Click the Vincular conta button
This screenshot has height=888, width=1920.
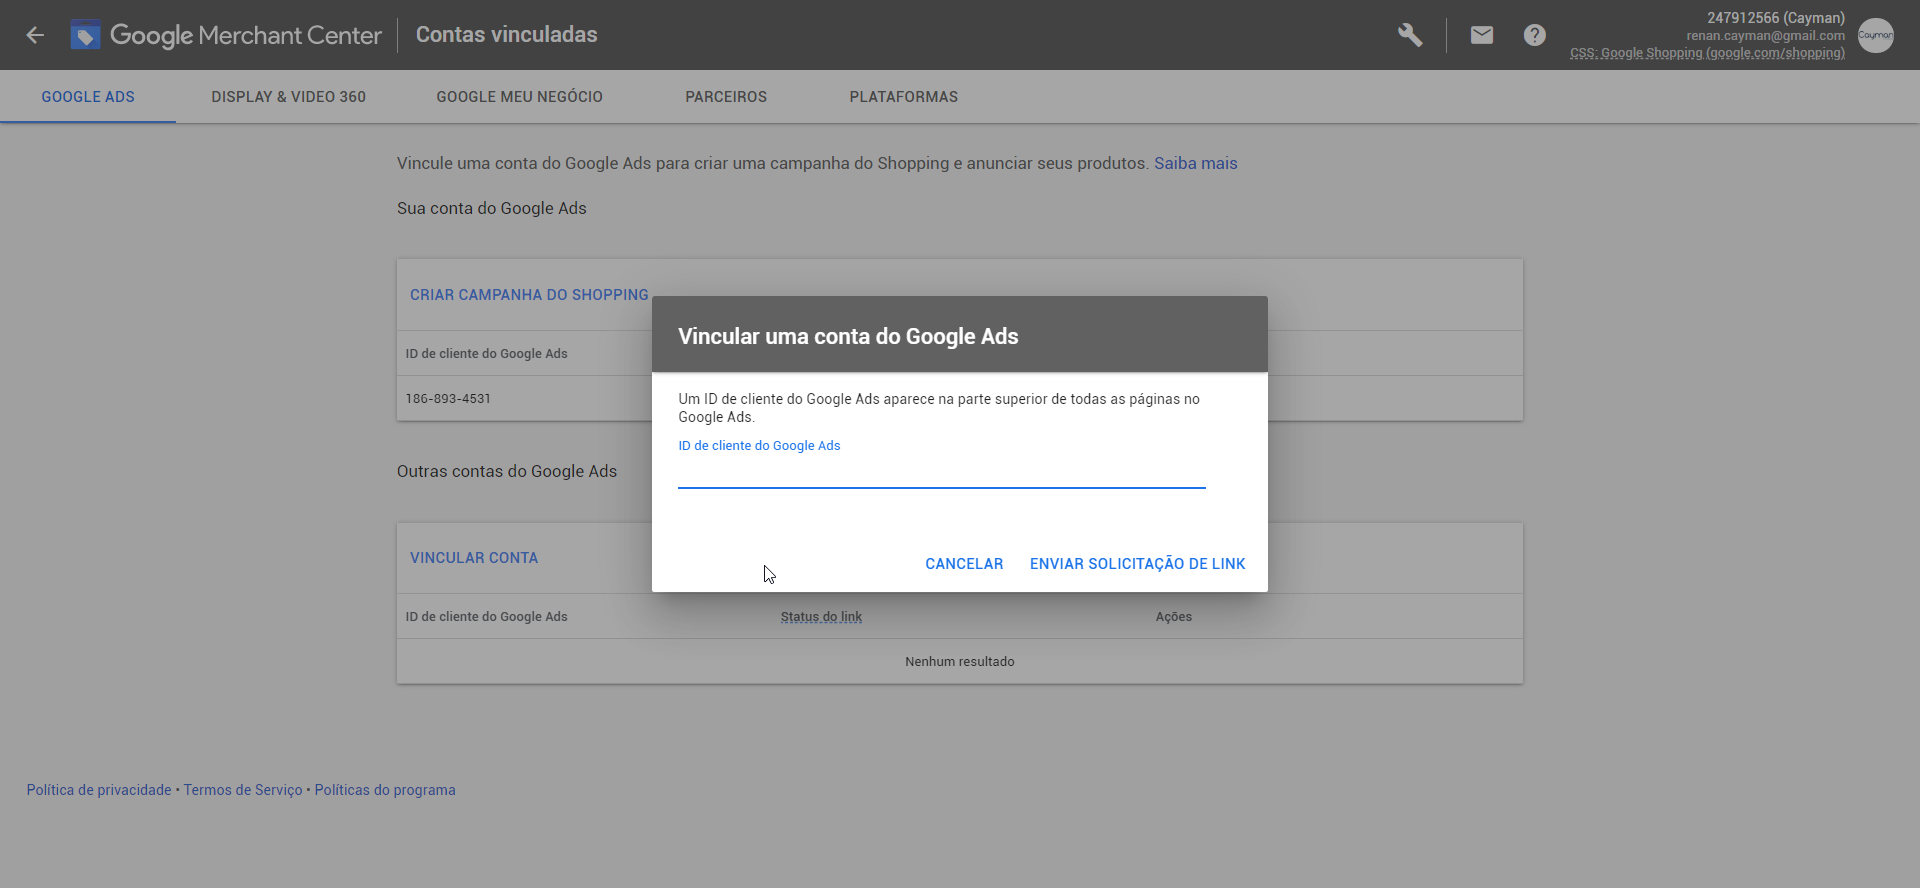(x=474, y=558)
